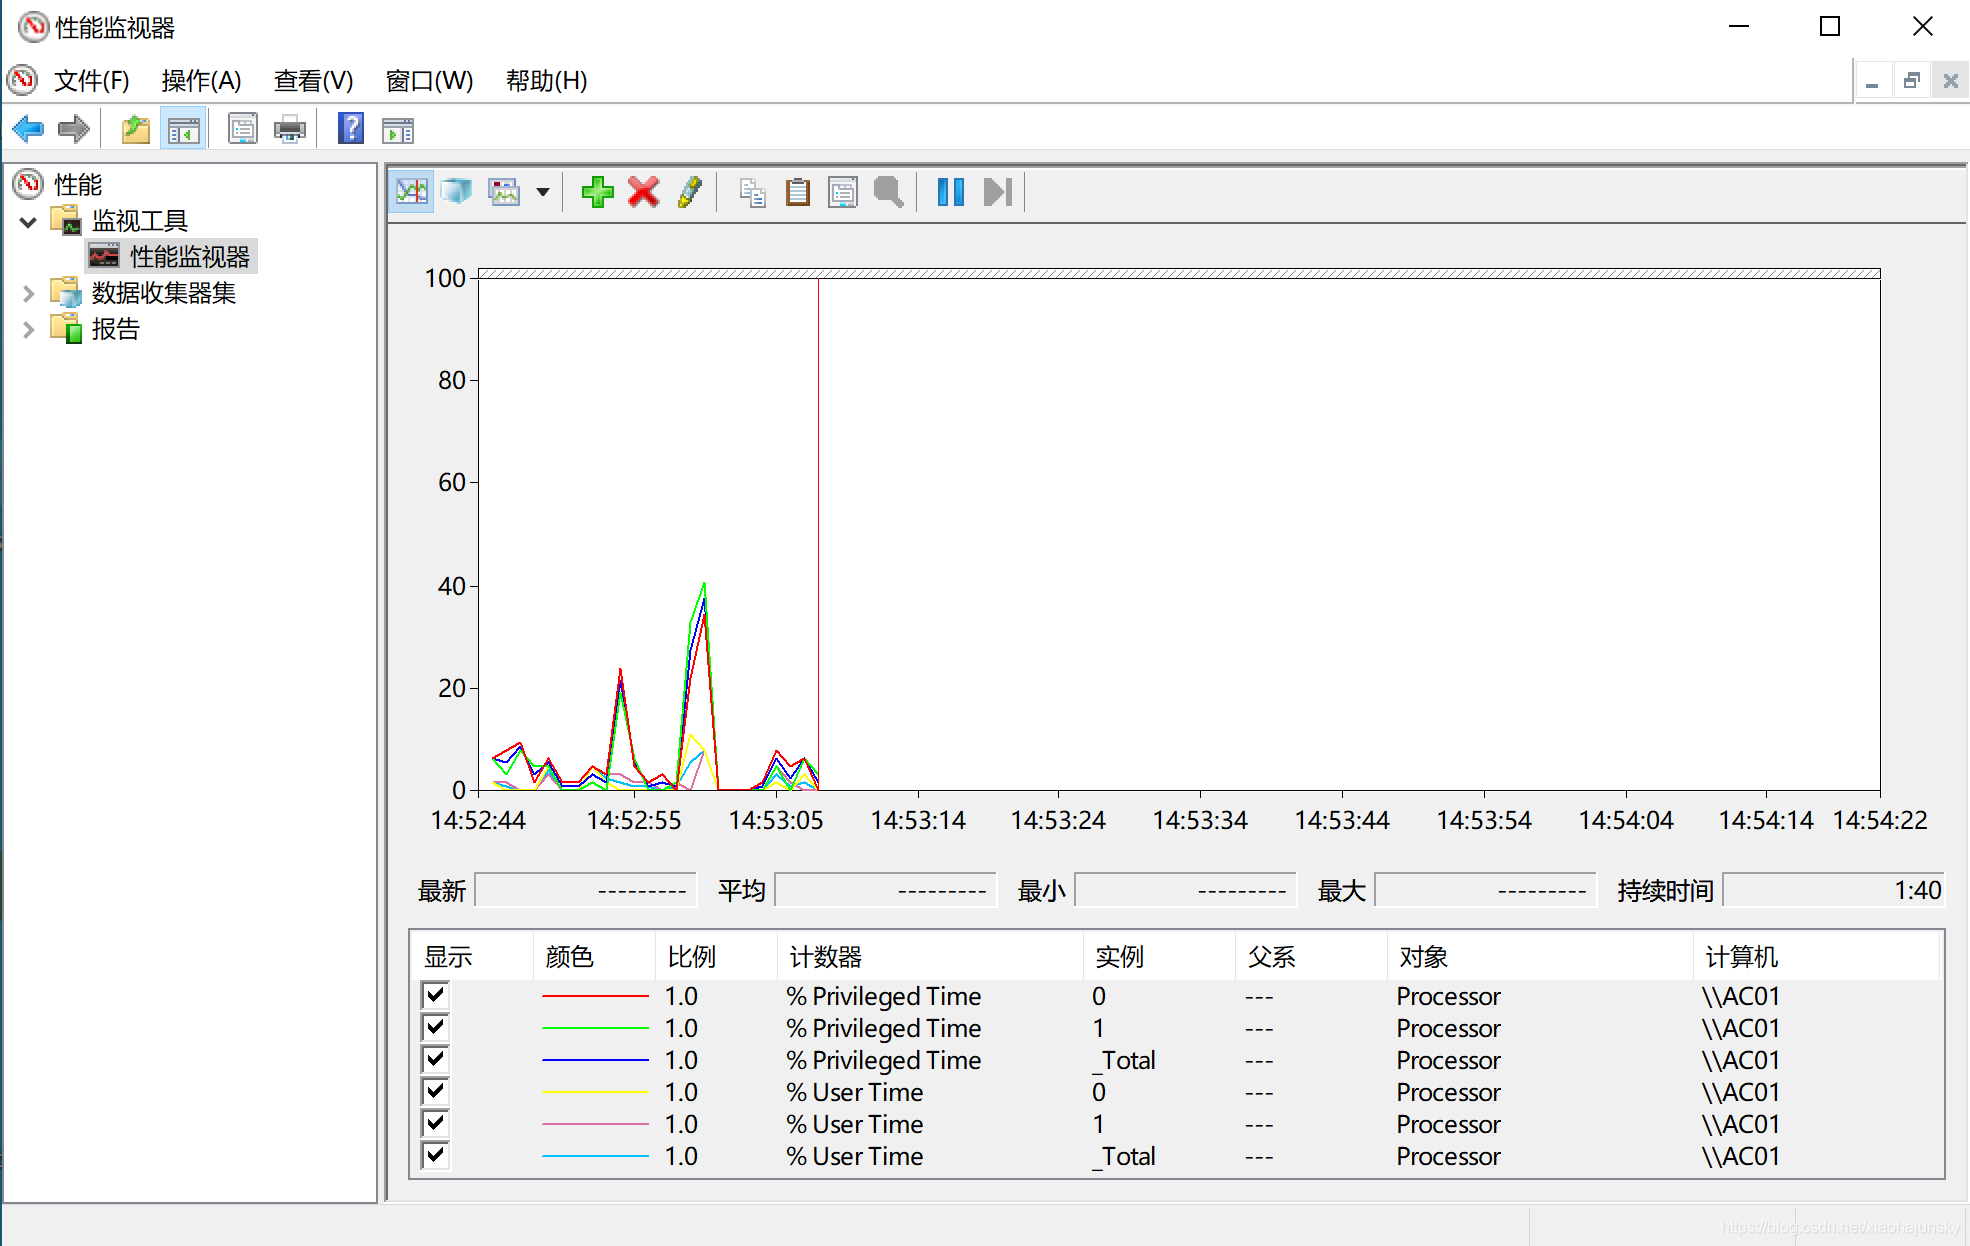The image size is (1970, 1246).
Task: Click the yellow color line for User Time 0
Action: pos(595,1092)
